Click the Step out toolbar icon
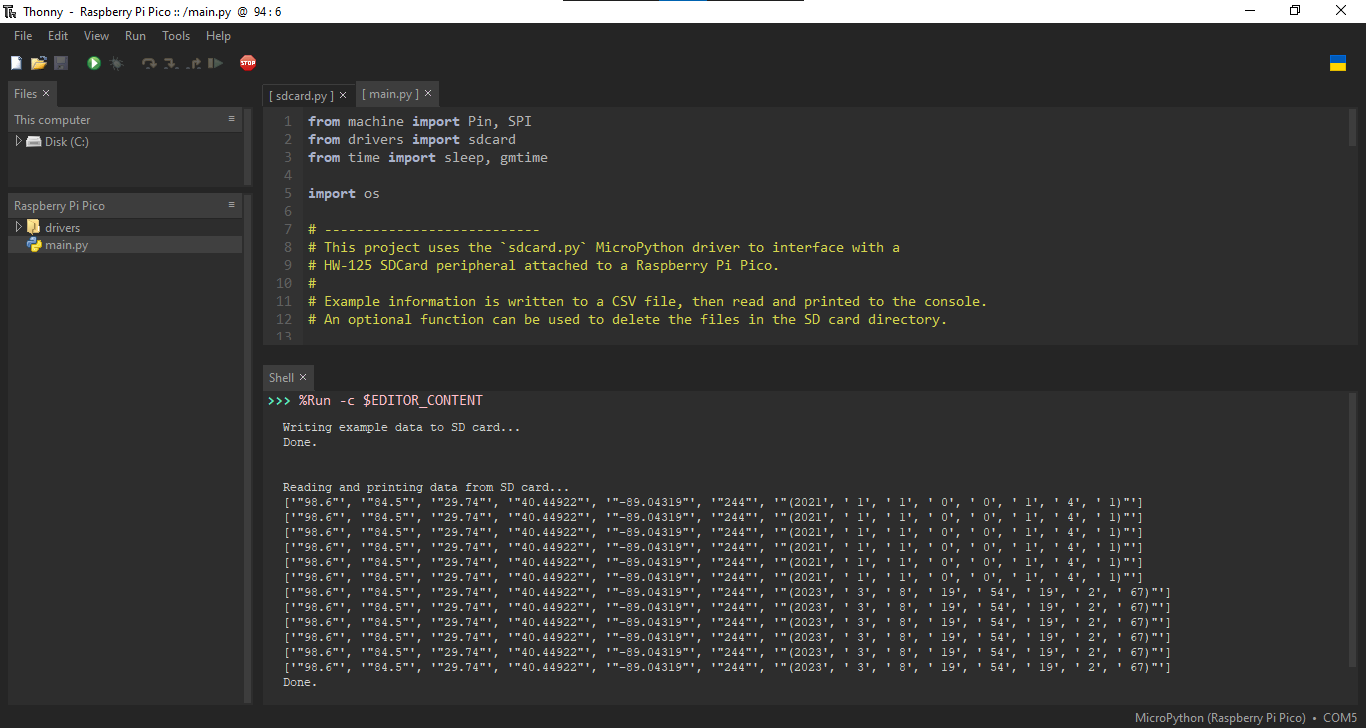Viewport: 1366px width, 728px height. tap(194, 63)
